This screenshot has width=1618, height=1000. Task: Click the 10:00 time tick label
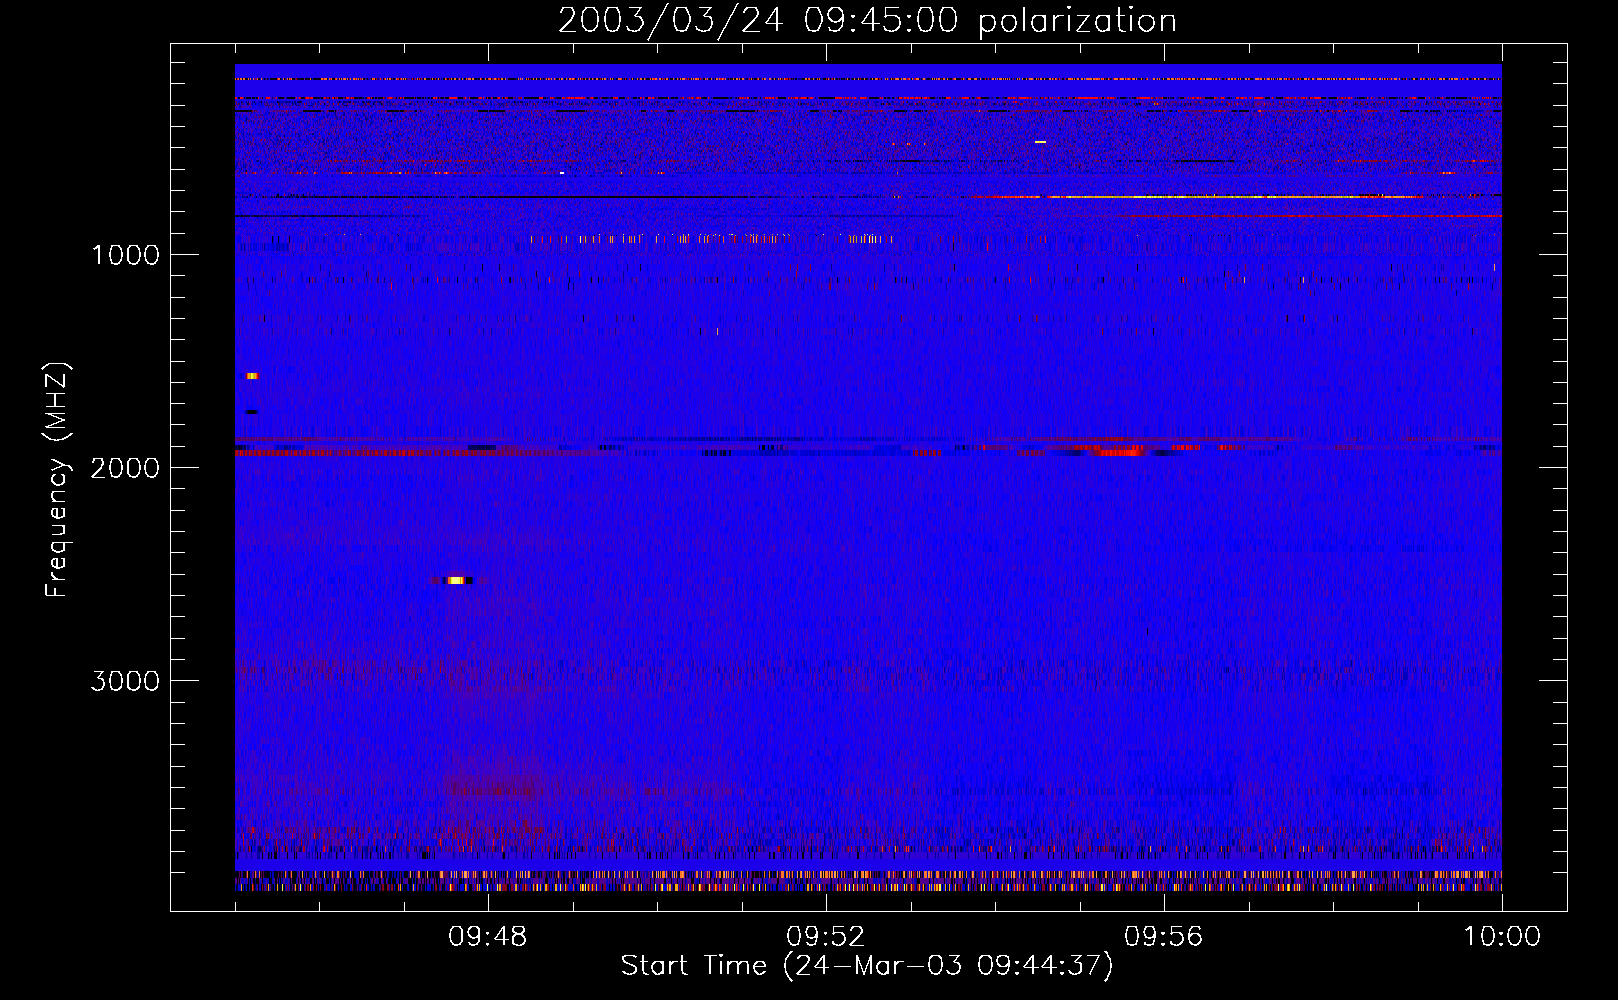[1502, 937]
